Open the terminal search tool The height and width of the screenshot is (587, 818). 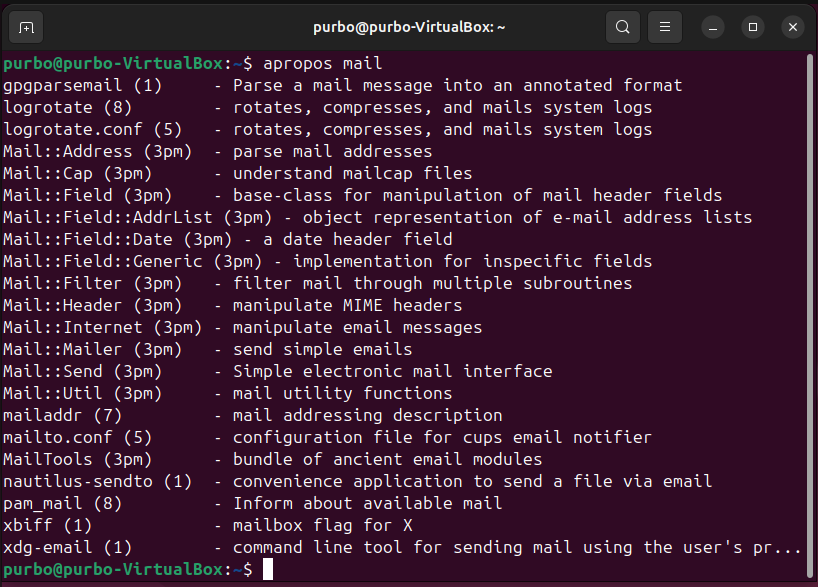tap(622, 27)
